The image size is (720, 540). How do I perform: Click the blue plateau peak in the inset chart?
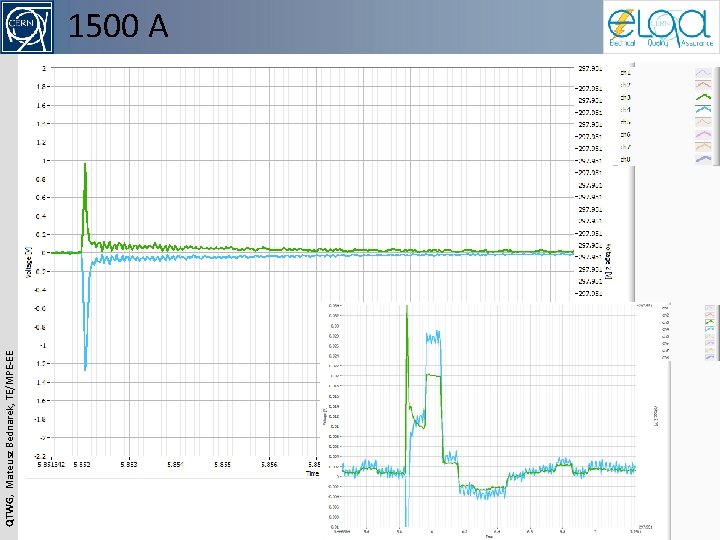point(433,338)
